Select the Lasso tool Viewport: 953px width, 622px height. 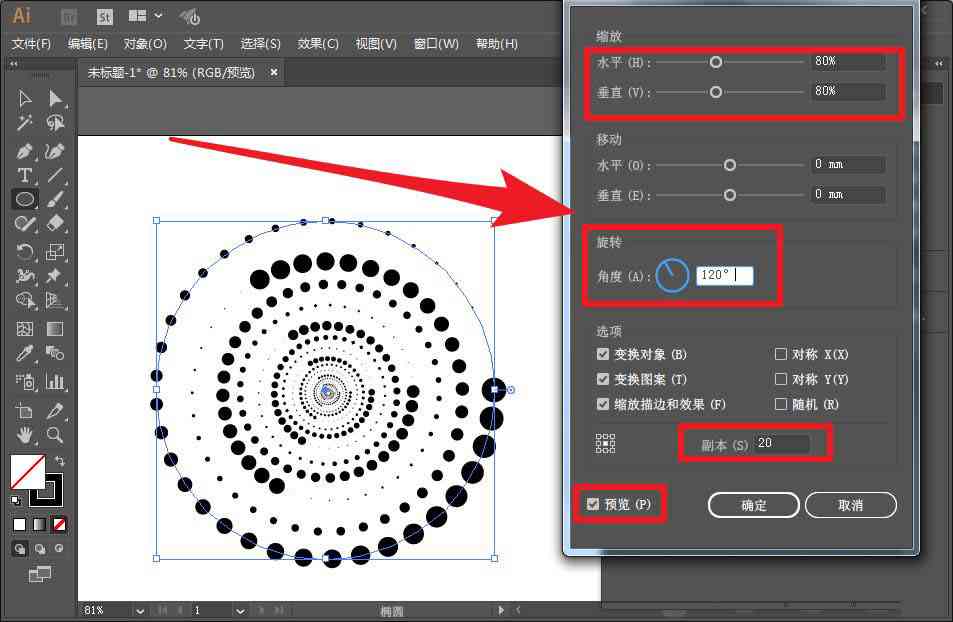[55, 123]
